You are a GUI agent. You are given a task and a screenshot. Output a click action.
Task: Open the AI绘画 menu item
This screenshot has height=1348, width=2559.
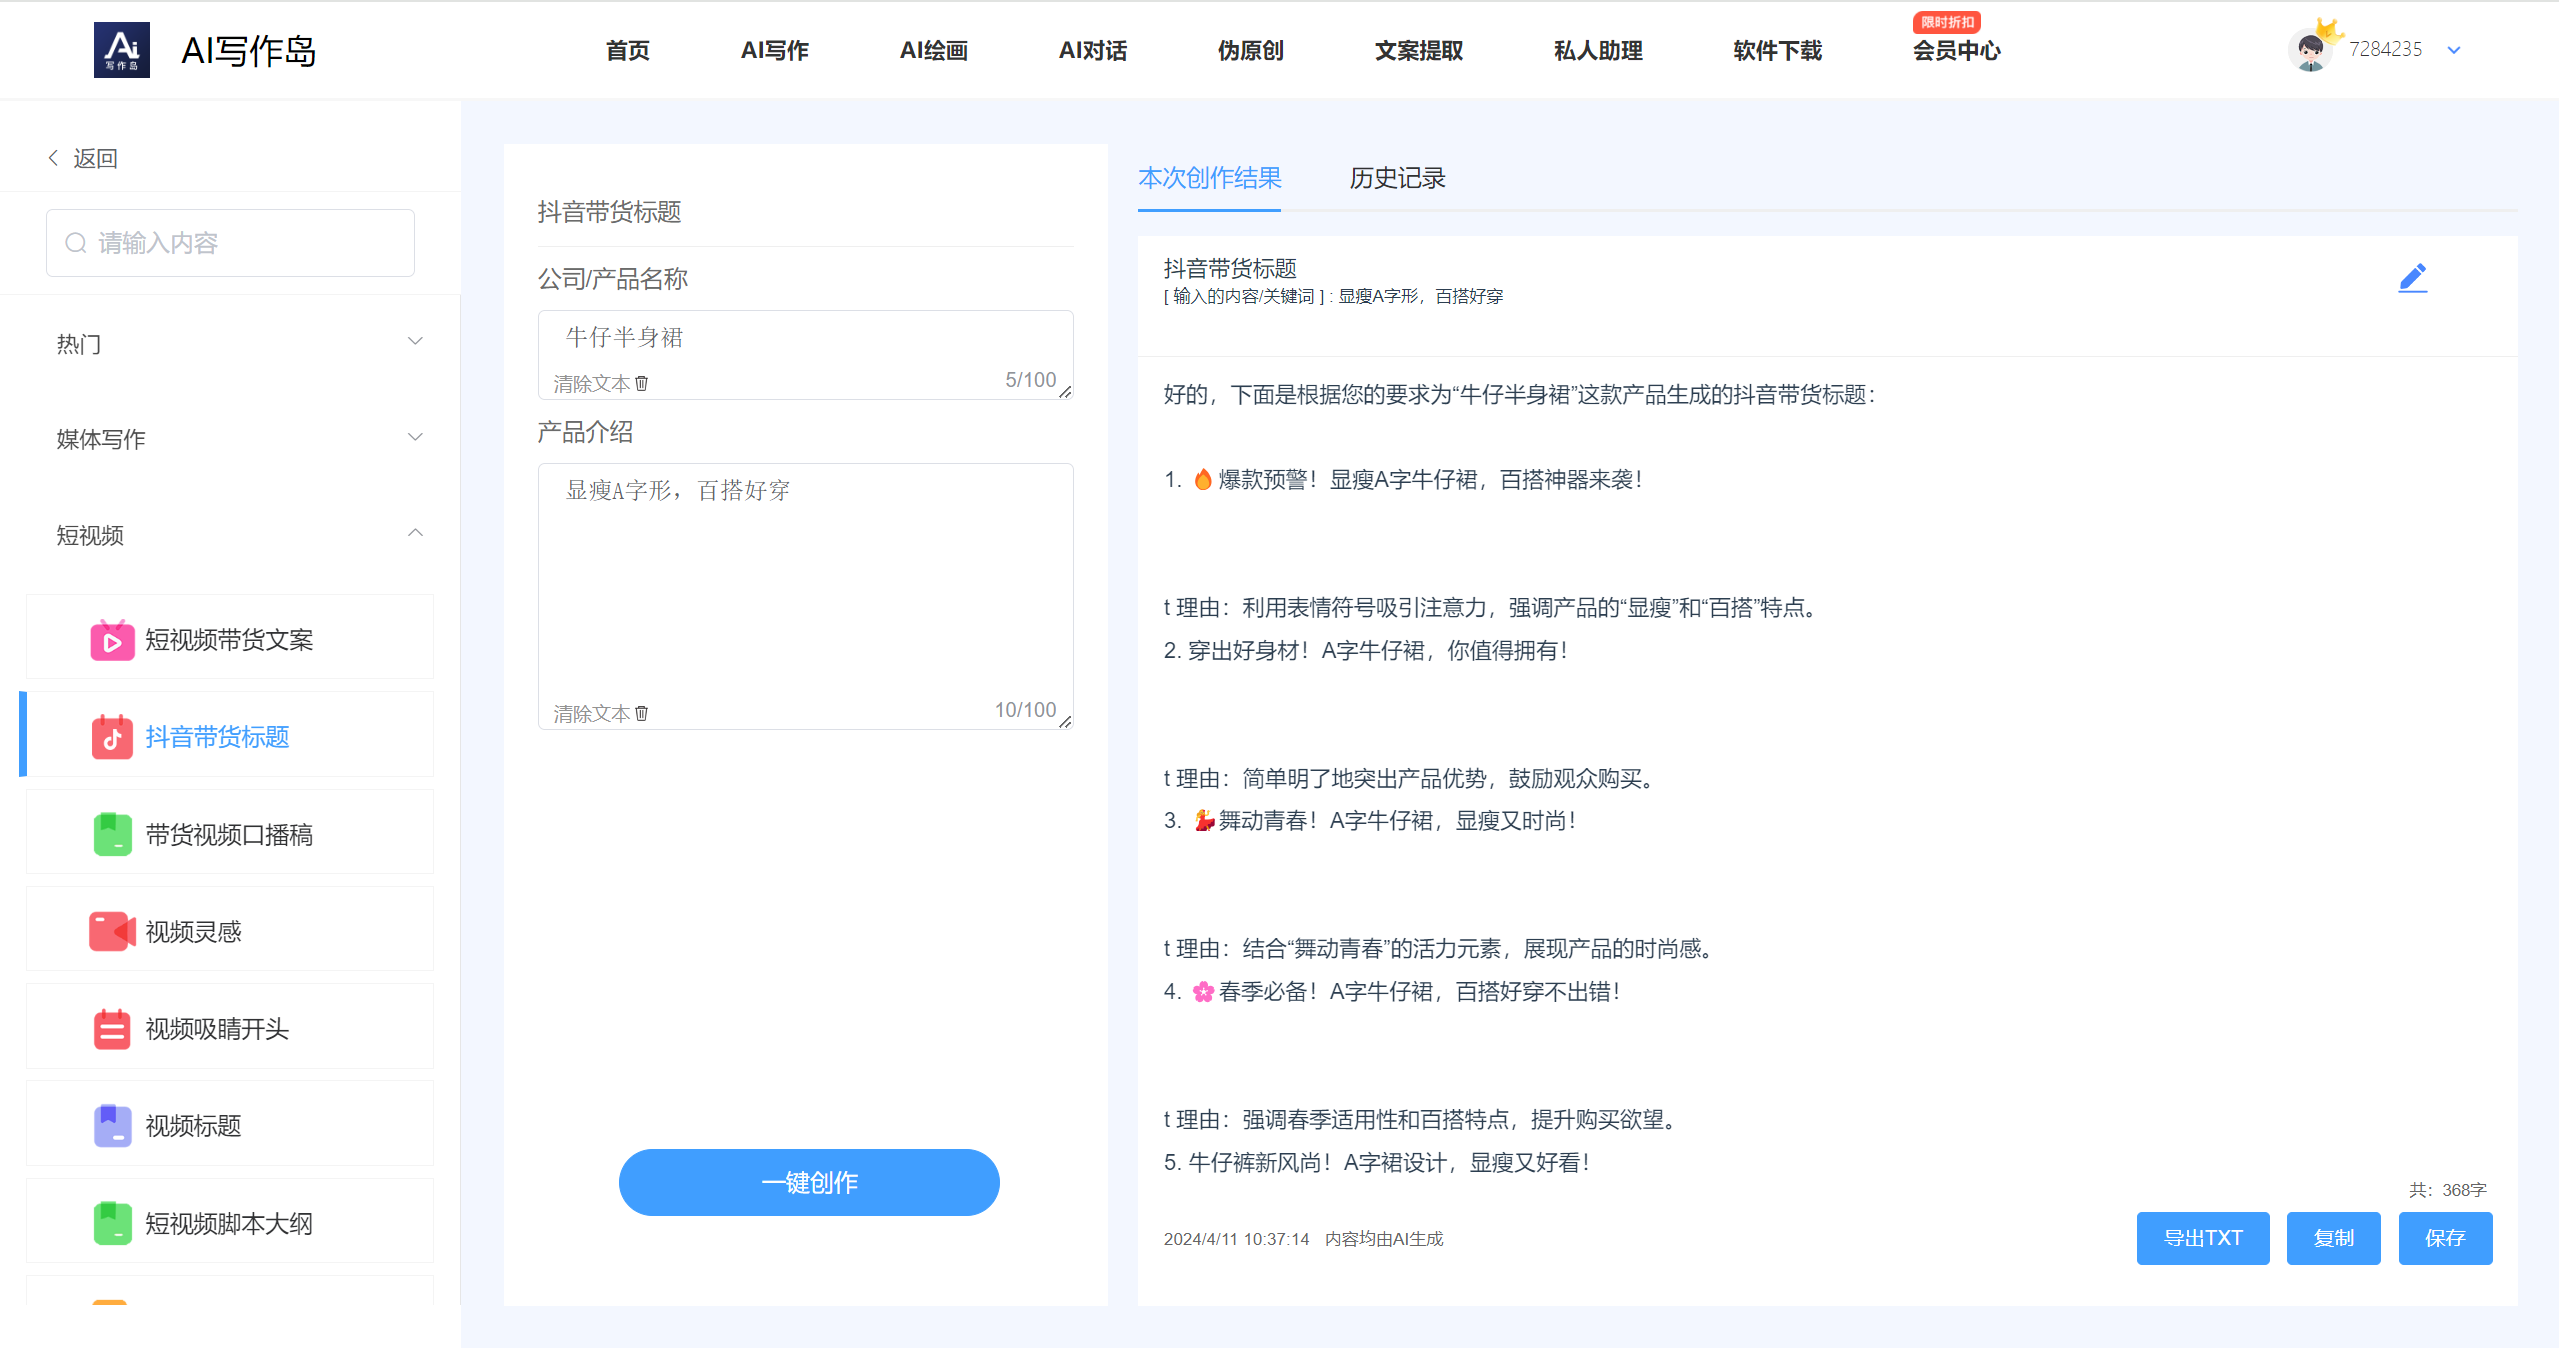[933, 50]
